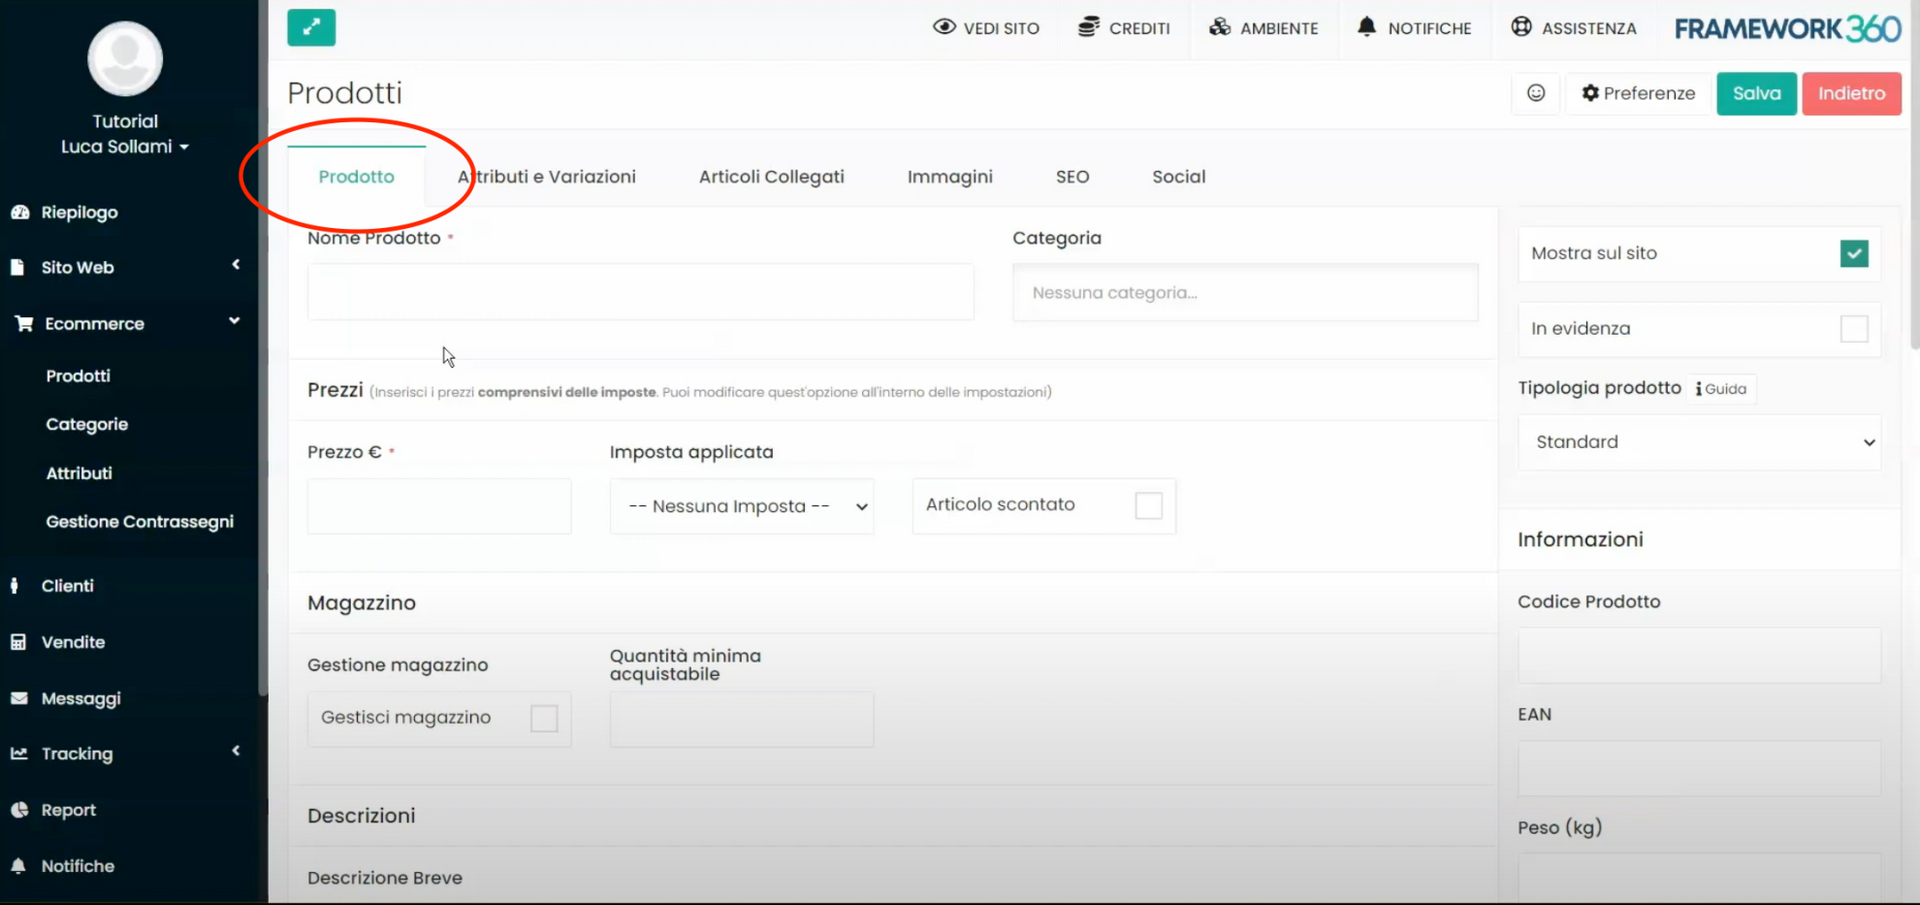Collapse the Ecommerce sidebar section

(x=235, y=322)
